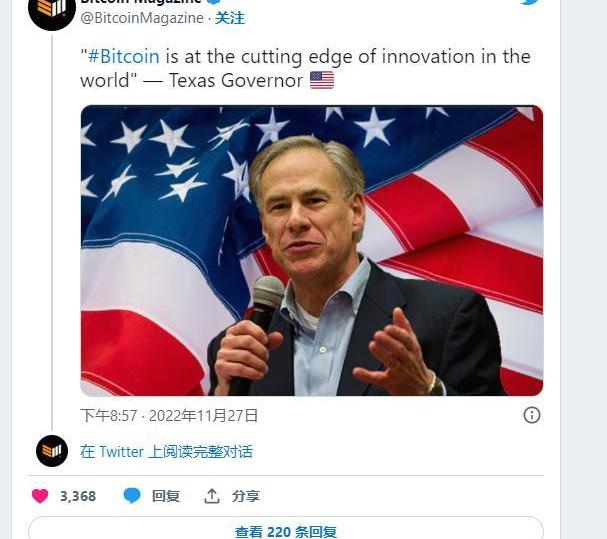This screenshot has width=607, height=539.
Task: Click the tweet timestamp 下午8:57 · 2022年11月27日
Action: click(169, 415)
